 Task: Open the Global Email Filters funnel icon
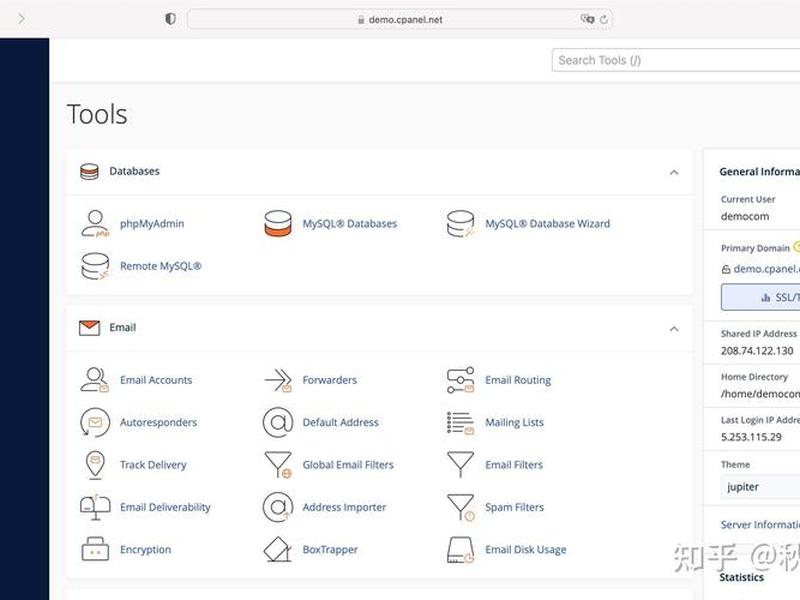tap(278, 464)
